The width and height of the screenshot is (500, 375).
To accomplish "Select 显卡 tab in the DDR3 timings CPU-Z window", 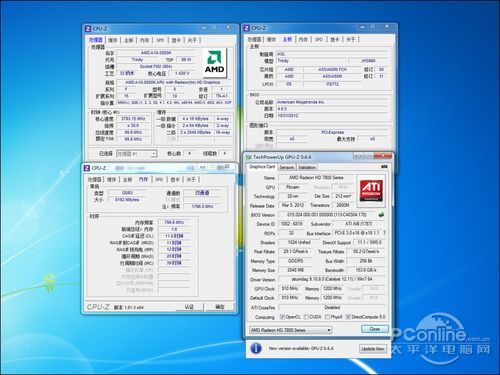I will pyautogui.click(x=175, y=180).
